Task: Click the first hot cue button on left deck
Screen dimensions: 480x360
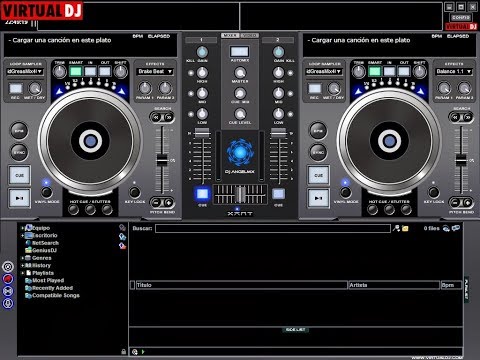Action: 73,210
